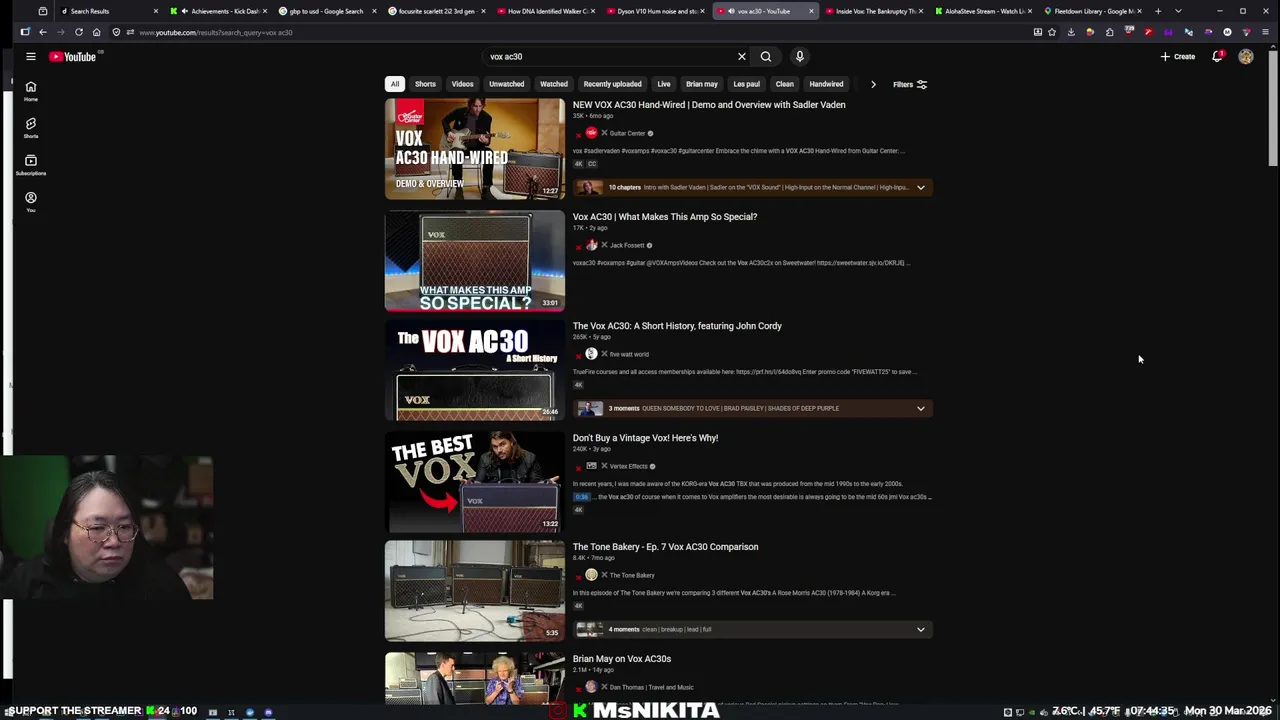Play the Tone Bakery 5:35 thumbnail
Screen dimensions: 1280x720
point(475,591)
